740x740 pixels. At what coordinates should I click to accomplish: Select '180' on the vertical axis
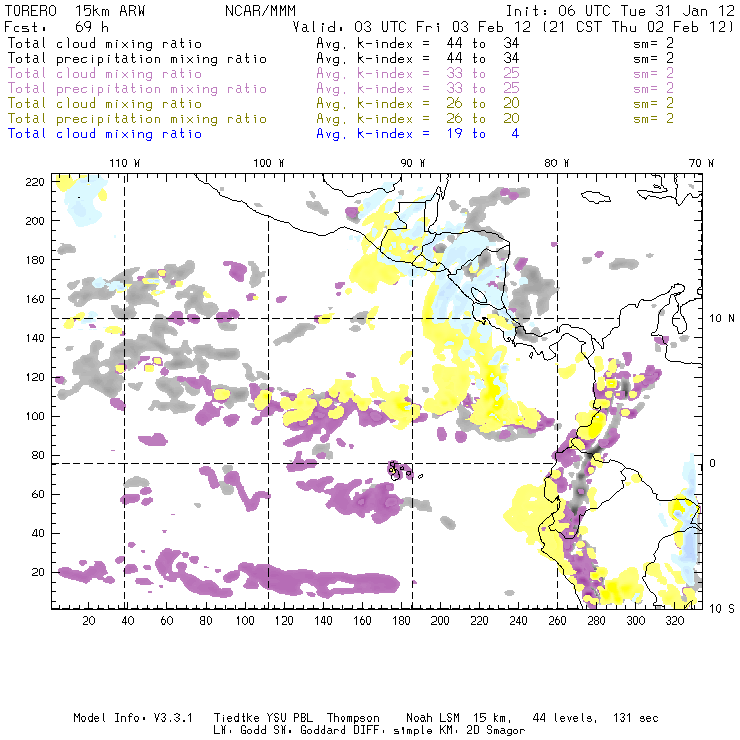[35, 260]
